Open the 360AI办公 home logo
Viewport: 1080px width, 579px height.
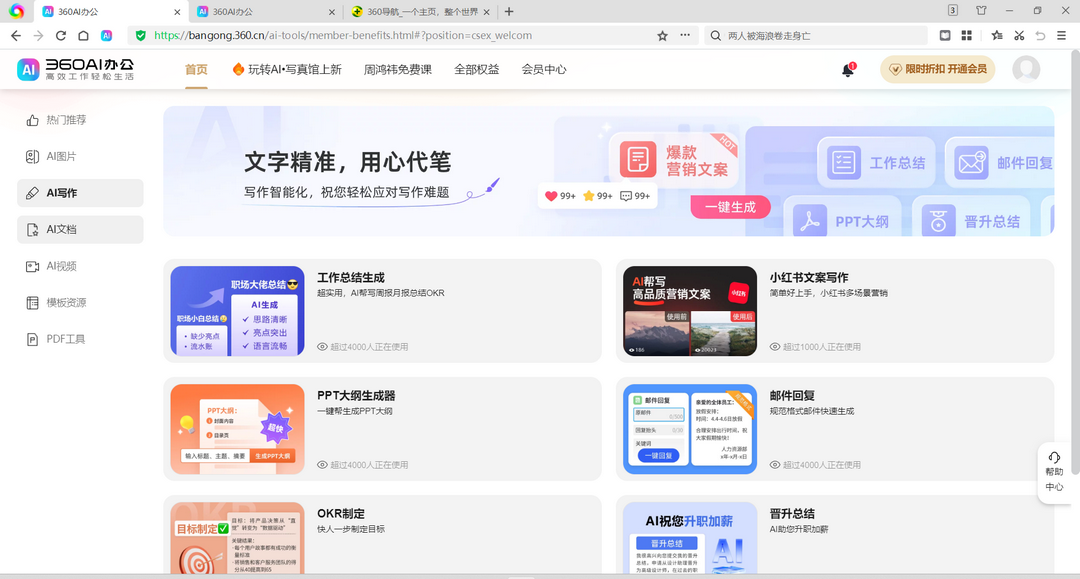(70, 70)
